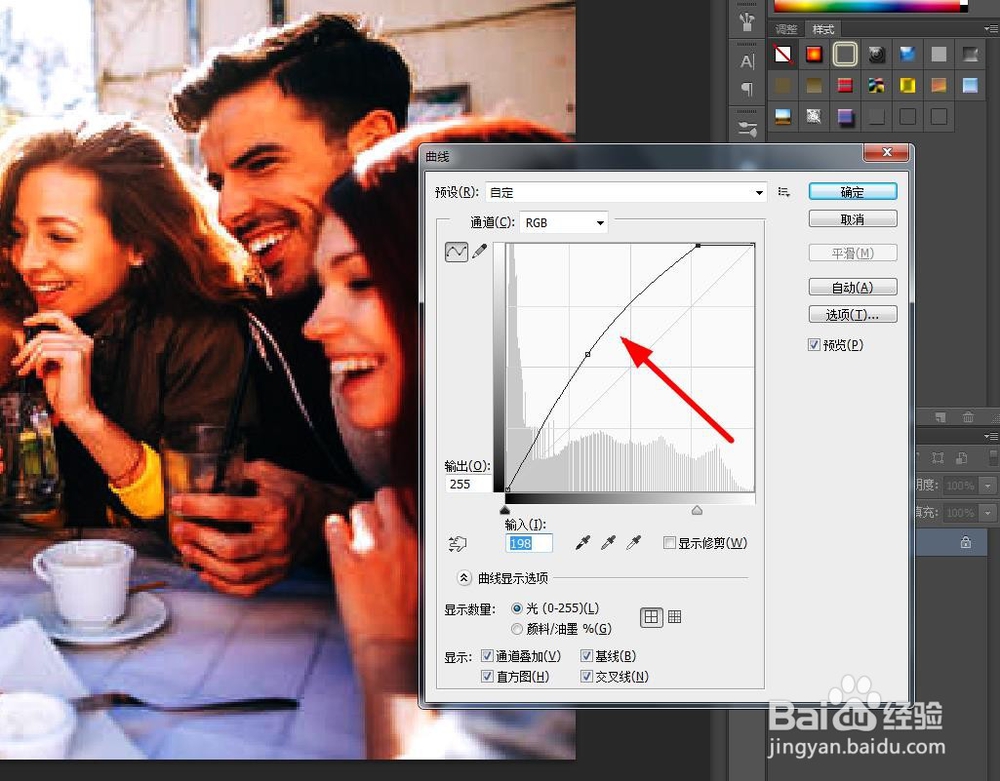Apply the red striped style swatch
This screenshot has width=1000, height=781.
(845, 85)
